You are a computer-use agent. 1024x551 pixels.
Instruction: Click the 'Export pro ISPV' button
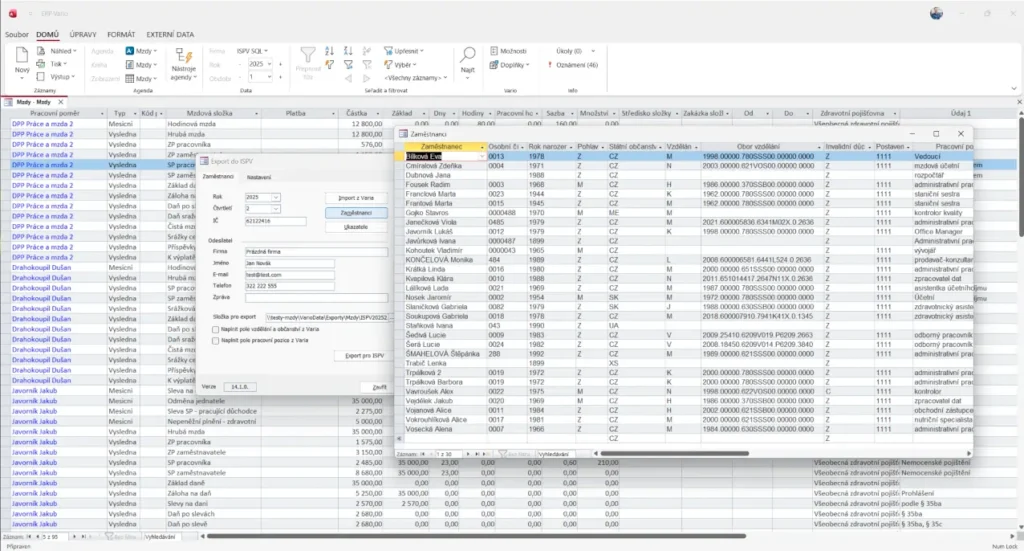364,355
